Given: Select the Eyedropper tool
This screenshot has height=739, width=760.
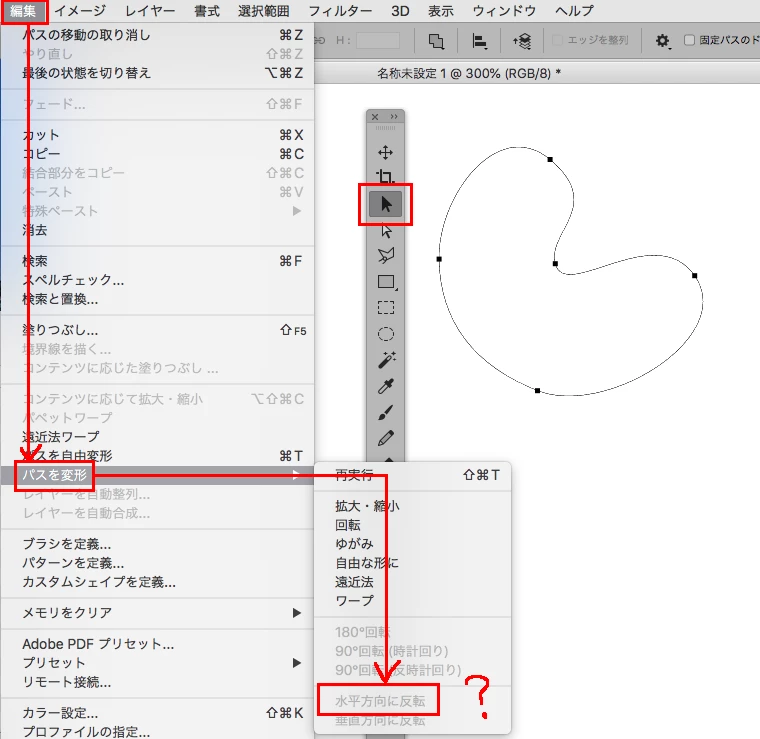Looking at the screenshot, I should 386,386.
